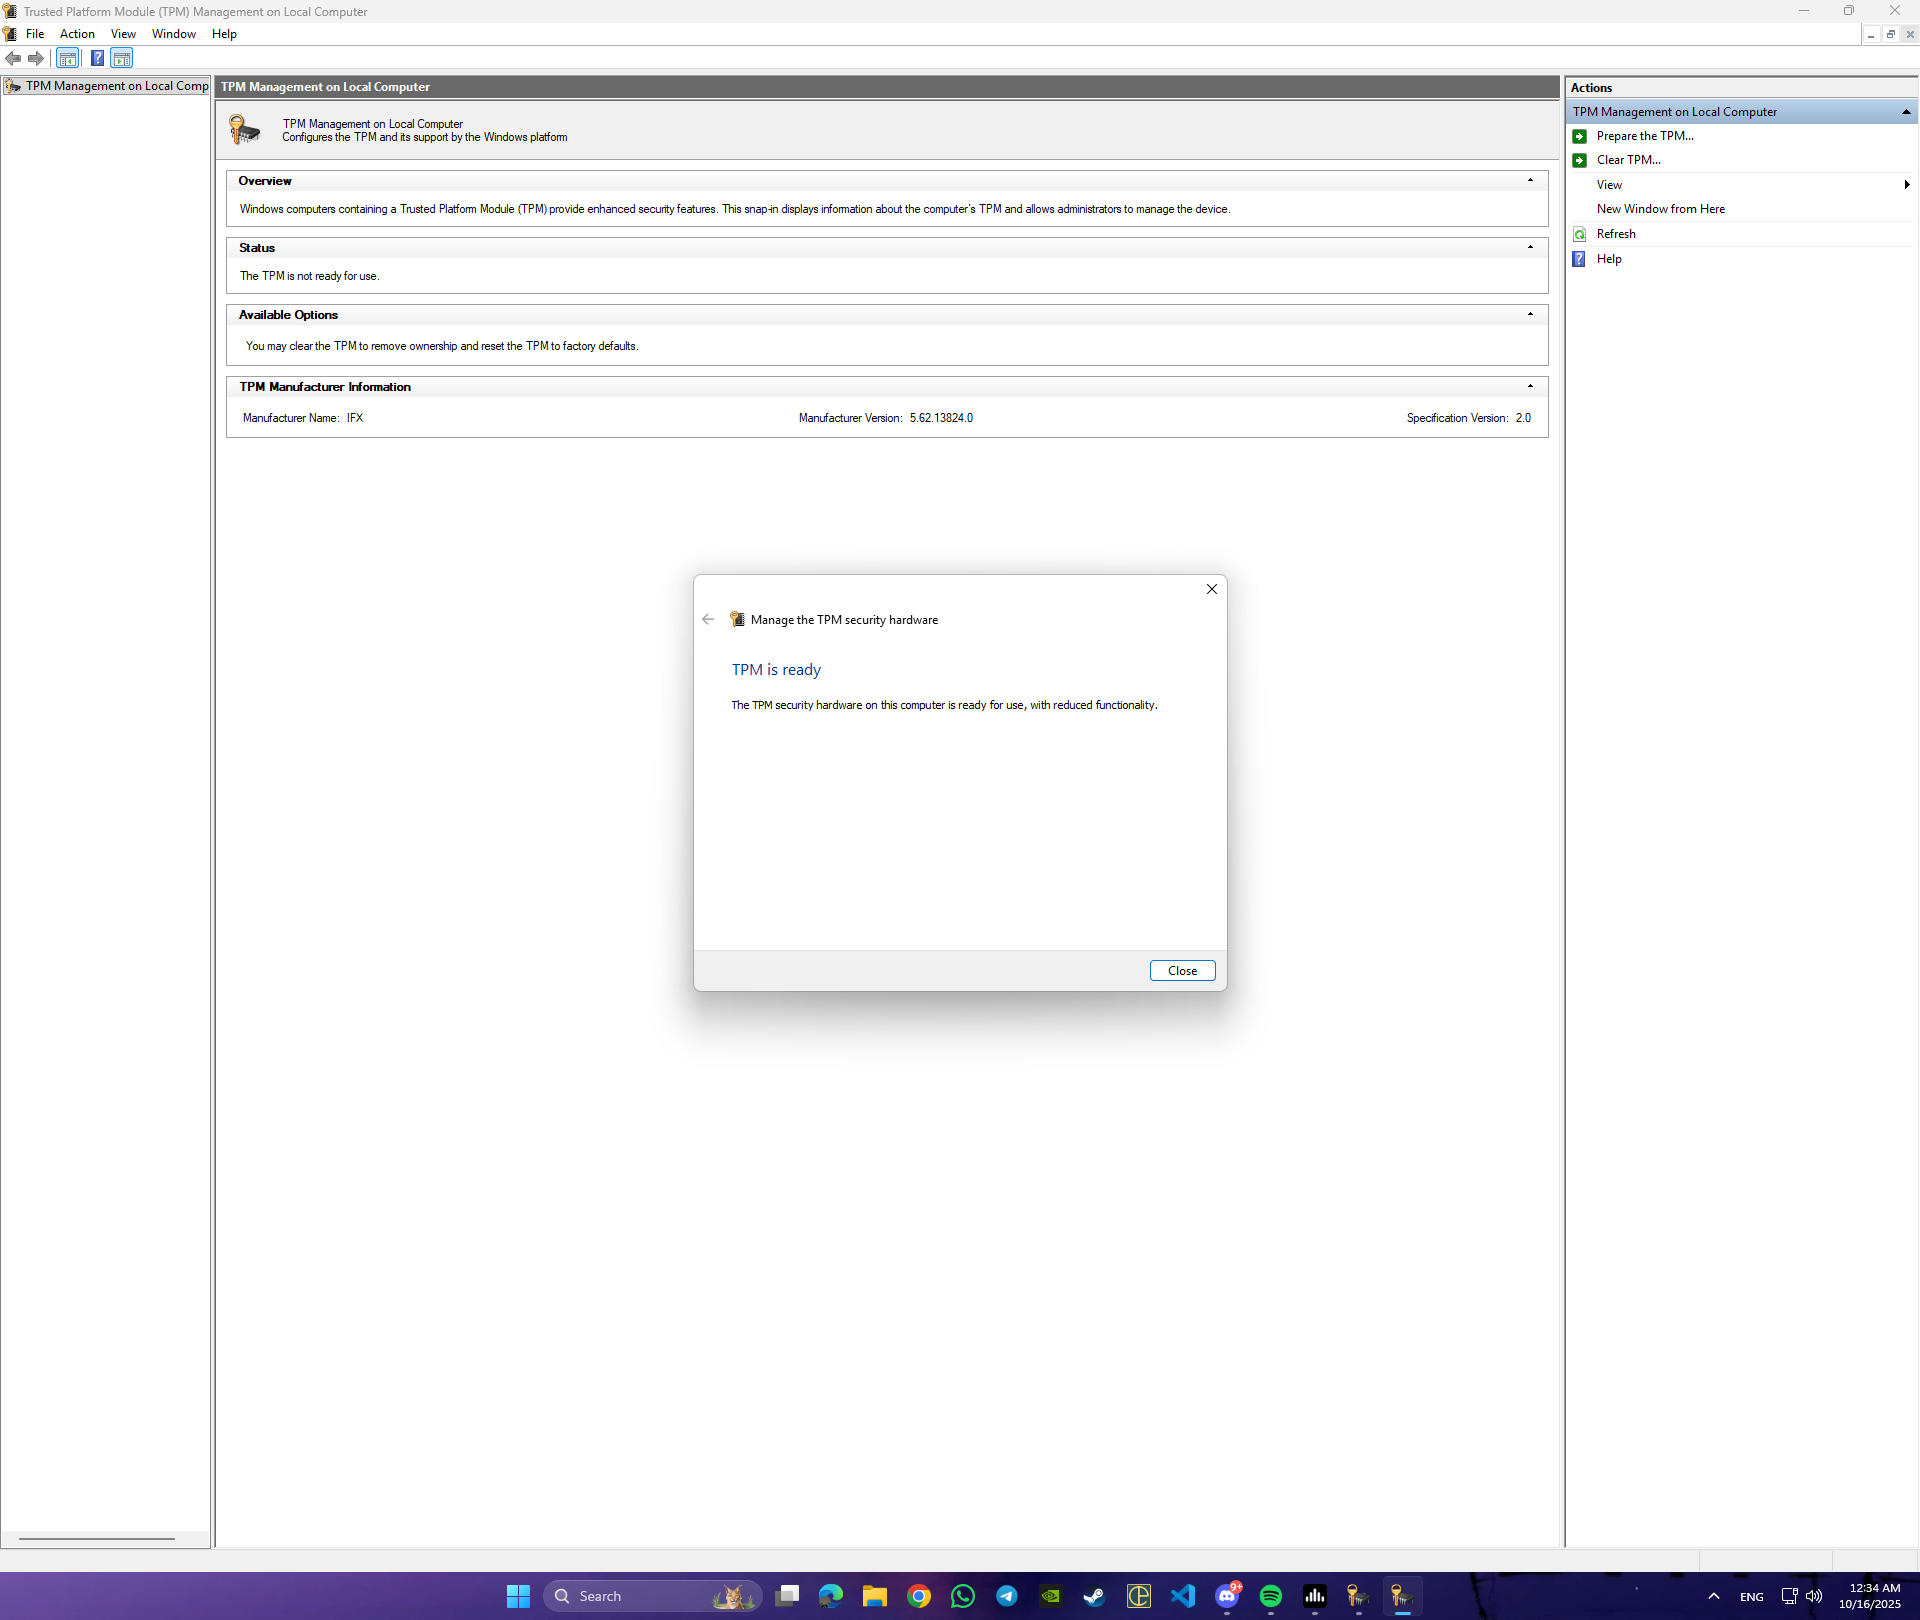1920x1620 pixels.
Task: Click Prepare the TPM action
Action: [1644, 136]
